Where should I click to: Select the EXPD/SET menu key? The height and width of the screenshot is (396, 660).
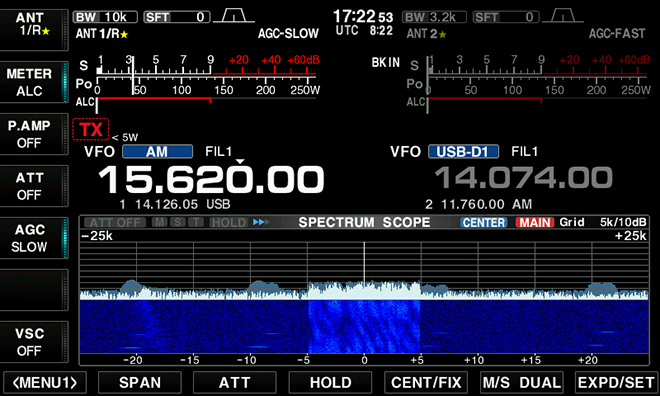616,383
